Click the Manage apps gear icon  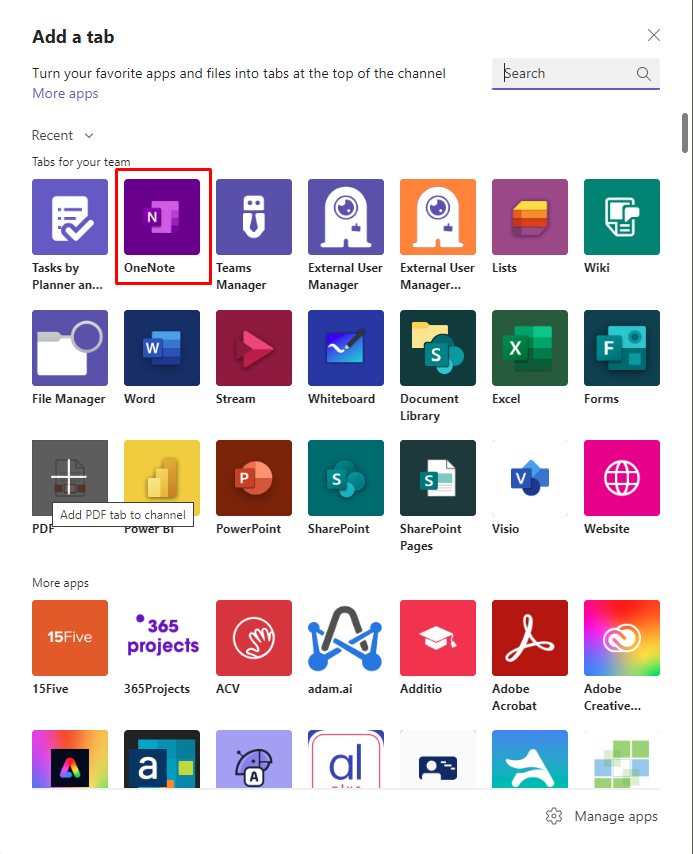[x=554, y=816]
